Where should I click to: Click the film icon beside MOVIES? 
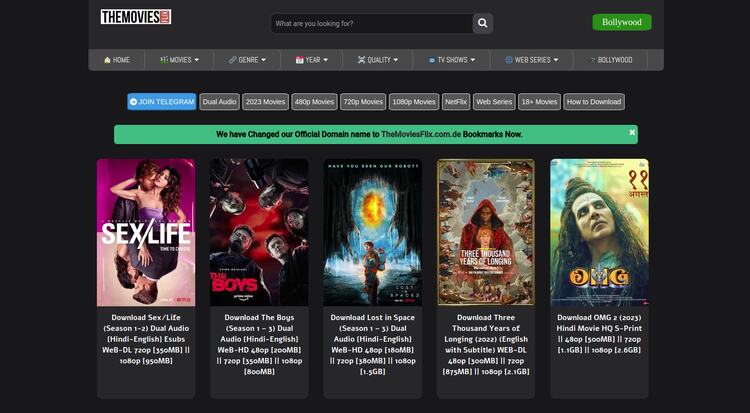[164, 60]
